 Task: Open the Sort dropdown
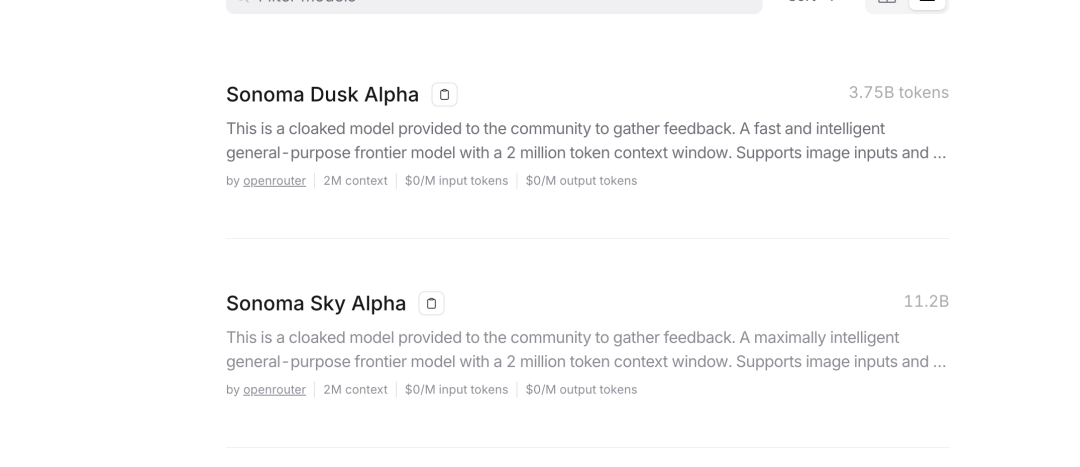[815, 3]
